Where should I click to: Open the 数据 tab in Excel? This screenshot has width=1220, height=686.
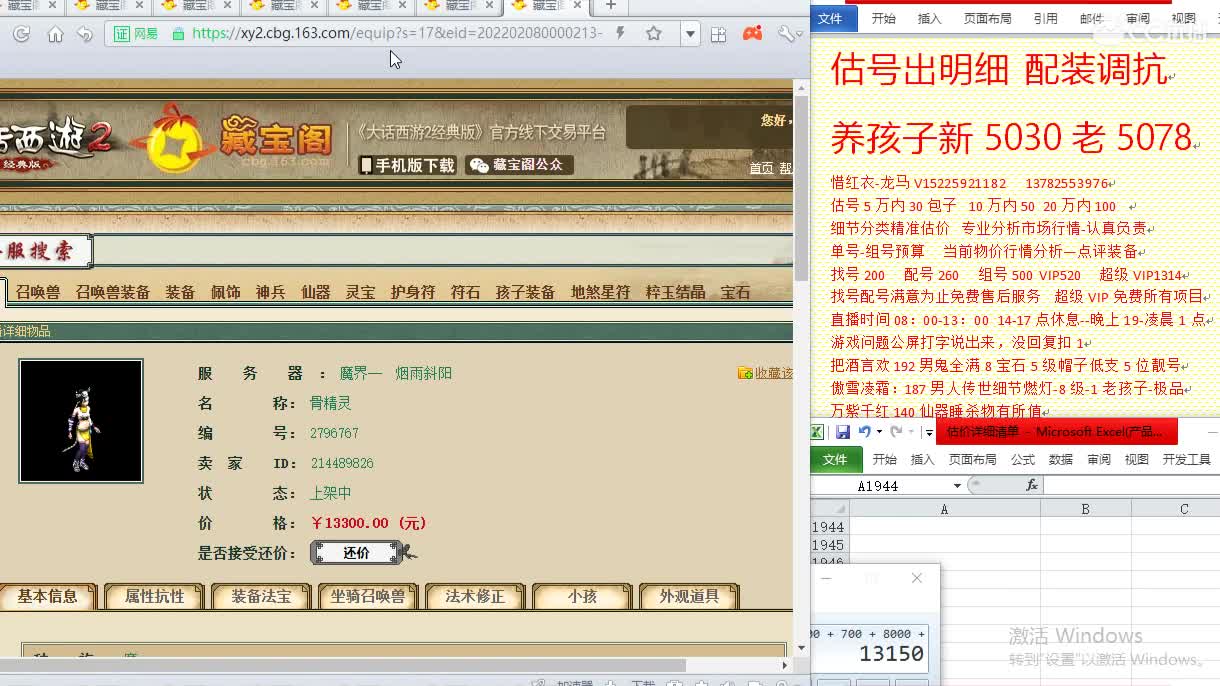(1061, 459)
